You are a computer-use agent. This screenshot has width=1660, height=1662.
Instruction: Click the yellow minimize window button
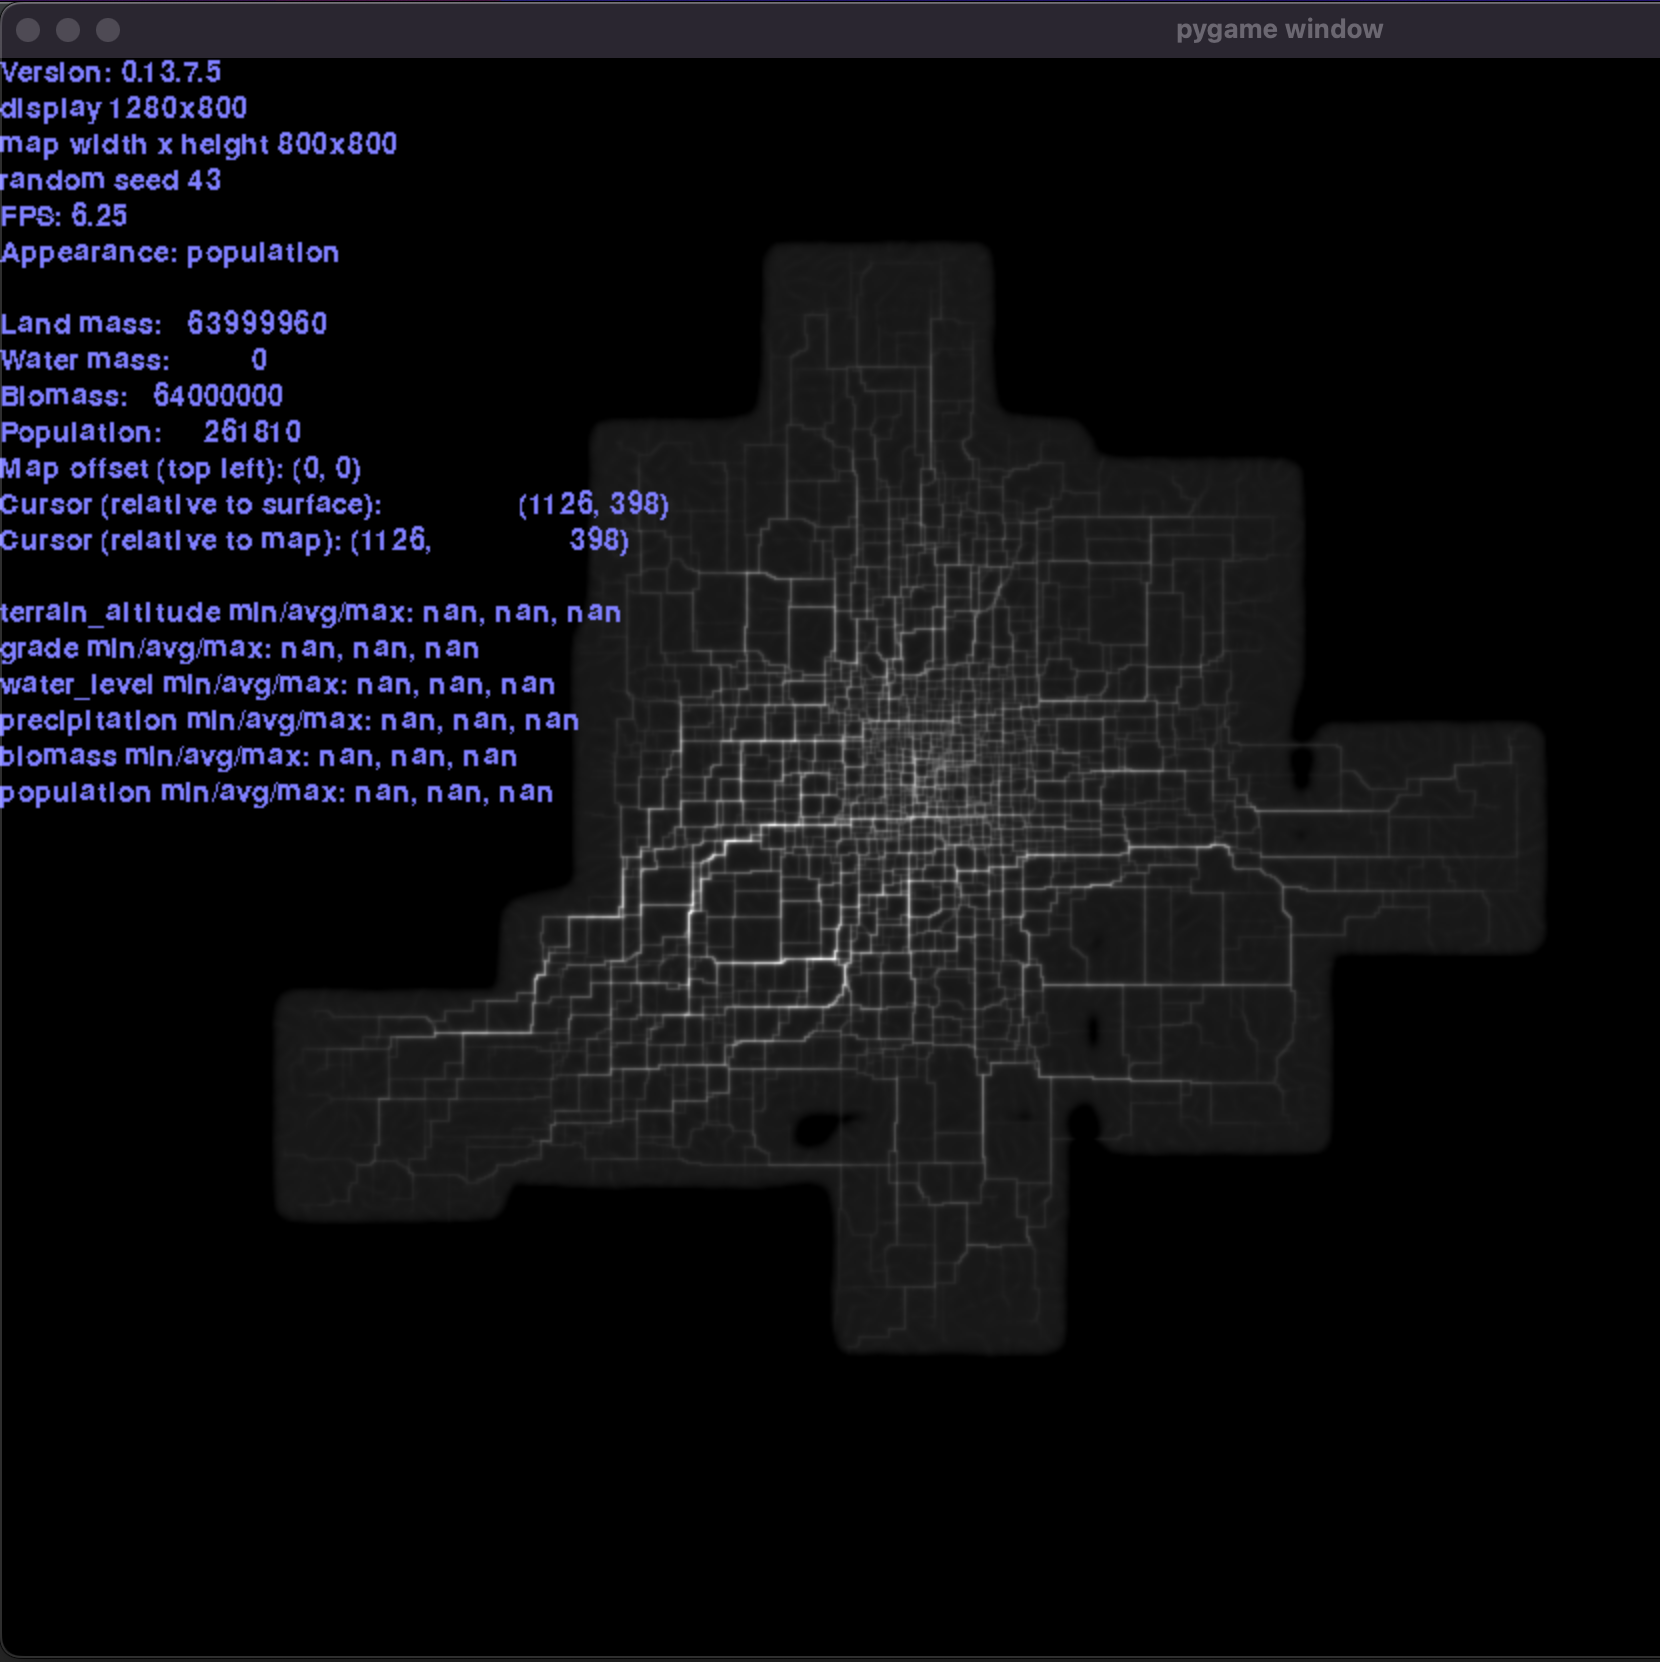[68, 30]
